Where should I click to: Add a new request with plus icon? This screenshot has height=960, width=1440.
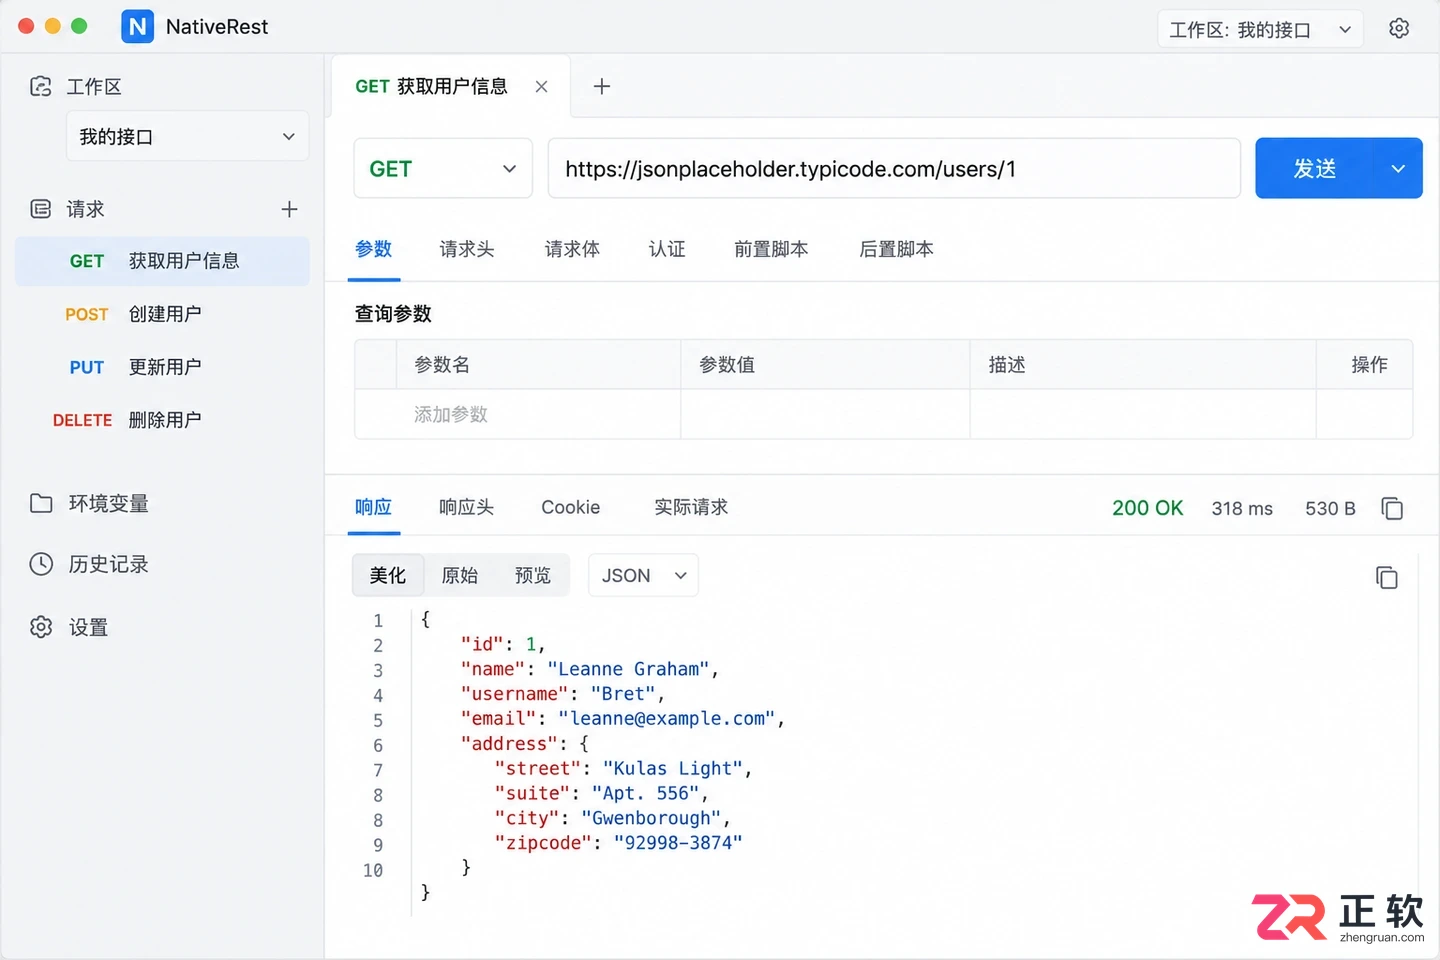[x=289, y=209]
